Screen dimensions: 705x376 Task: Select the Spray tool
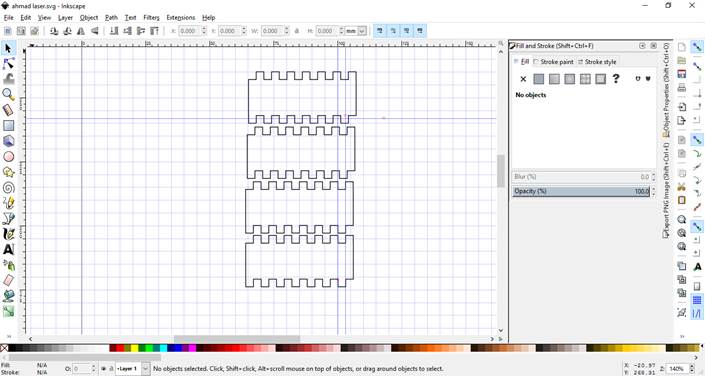8,265
